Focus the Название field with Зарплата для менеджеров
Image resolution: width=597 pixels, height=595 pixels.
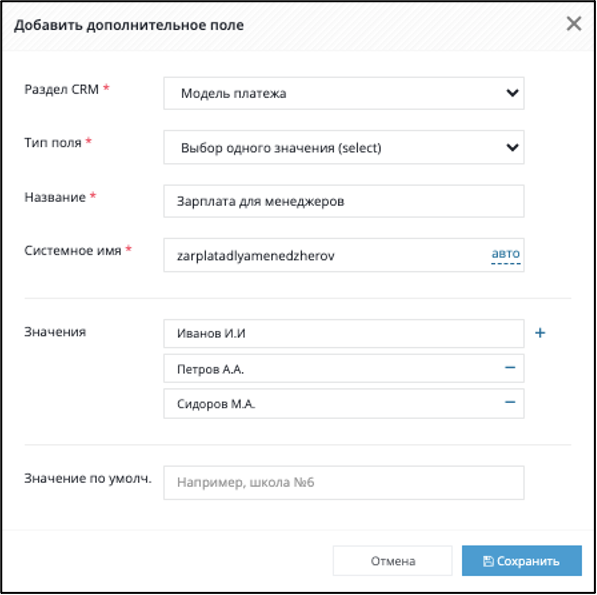344,201
